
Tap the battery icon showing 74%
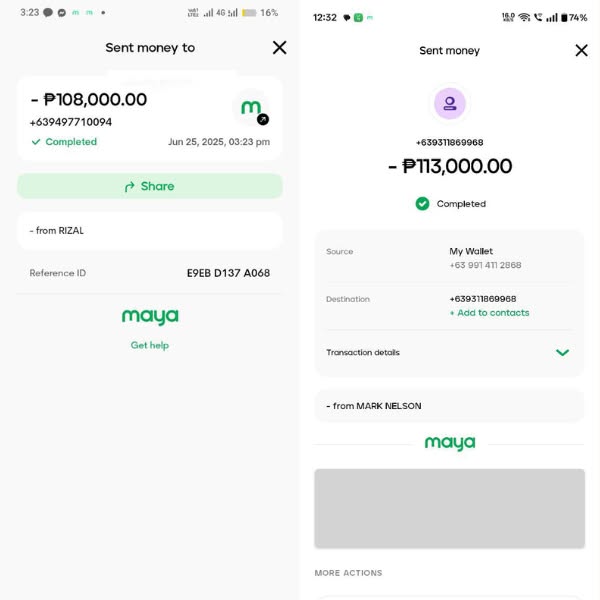tap(564, 18)
